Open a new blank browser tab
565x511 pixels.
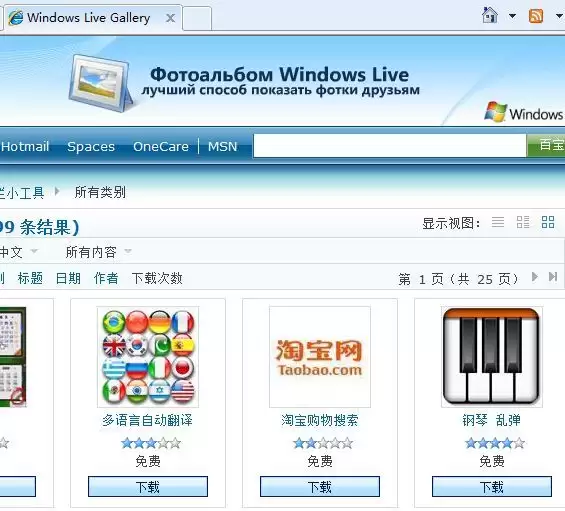[x=197, y=18]
